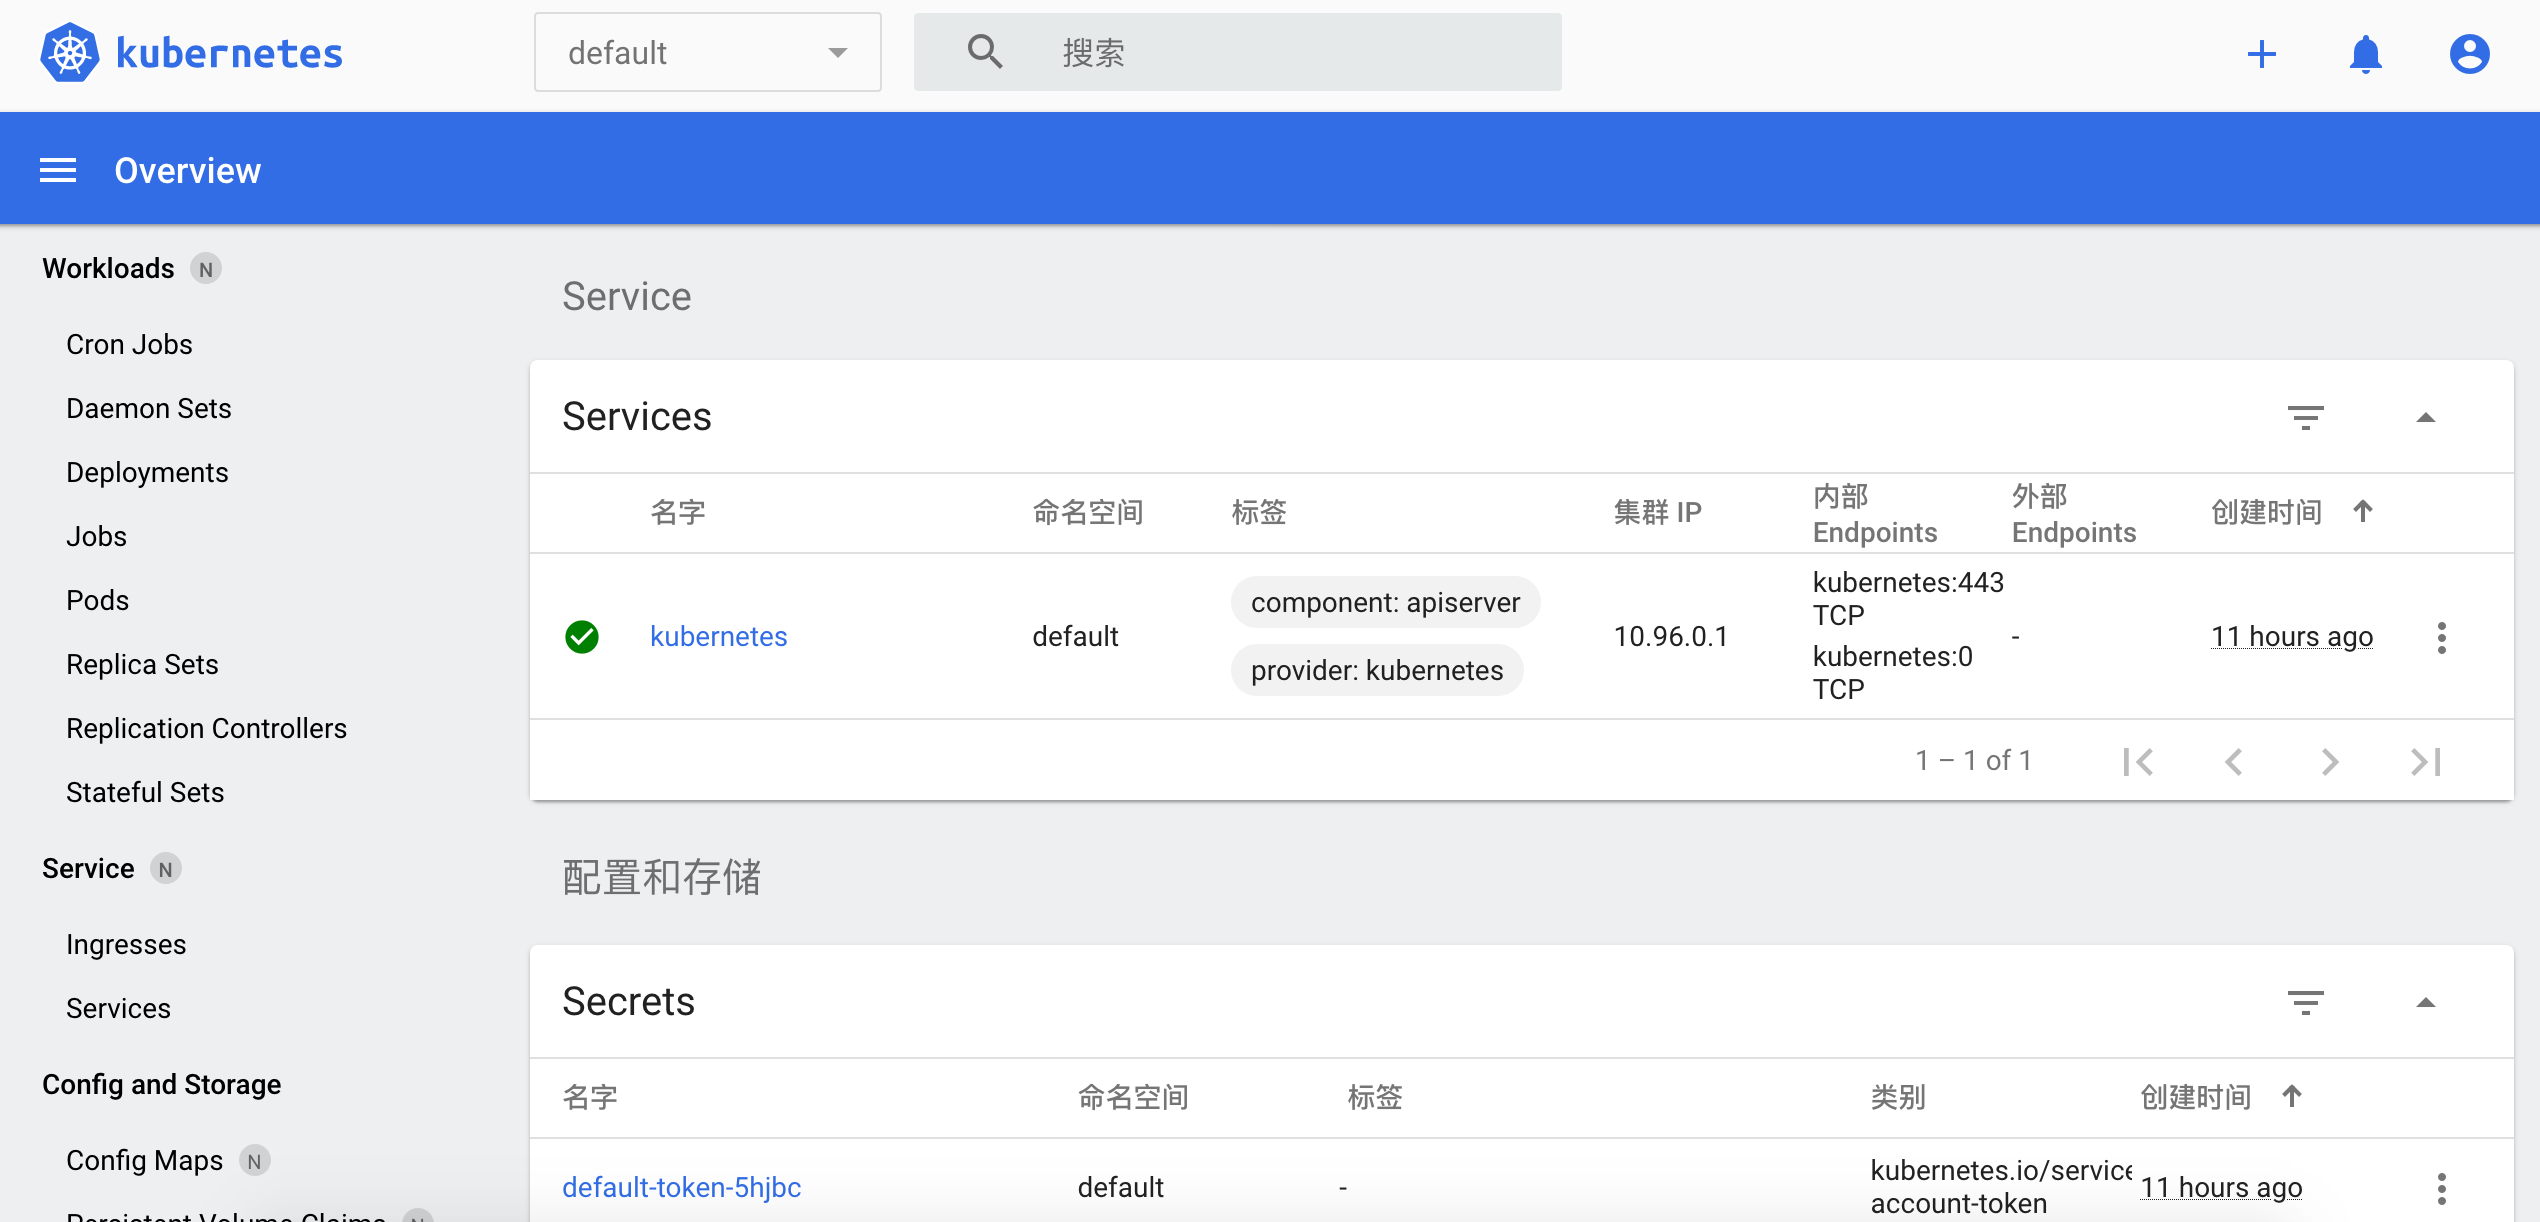Click the kubernetes.io/service-account-token type cell

1999,1187
